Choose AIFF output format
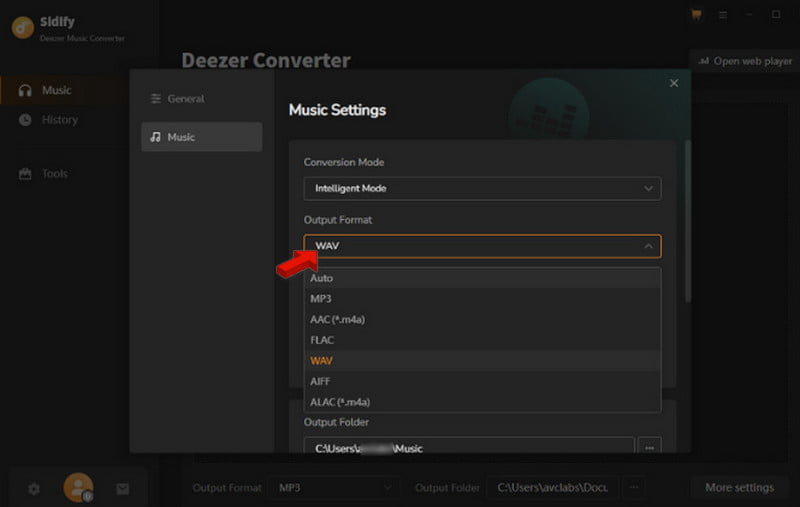This screenshot has width=800, height=507. pyautogui.click(x=482, y=382)
